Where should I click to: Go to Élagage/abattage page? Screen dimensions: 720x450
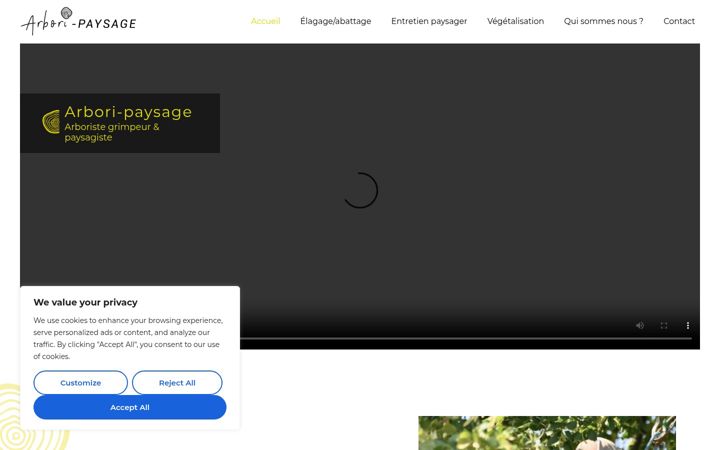[336, 21]
